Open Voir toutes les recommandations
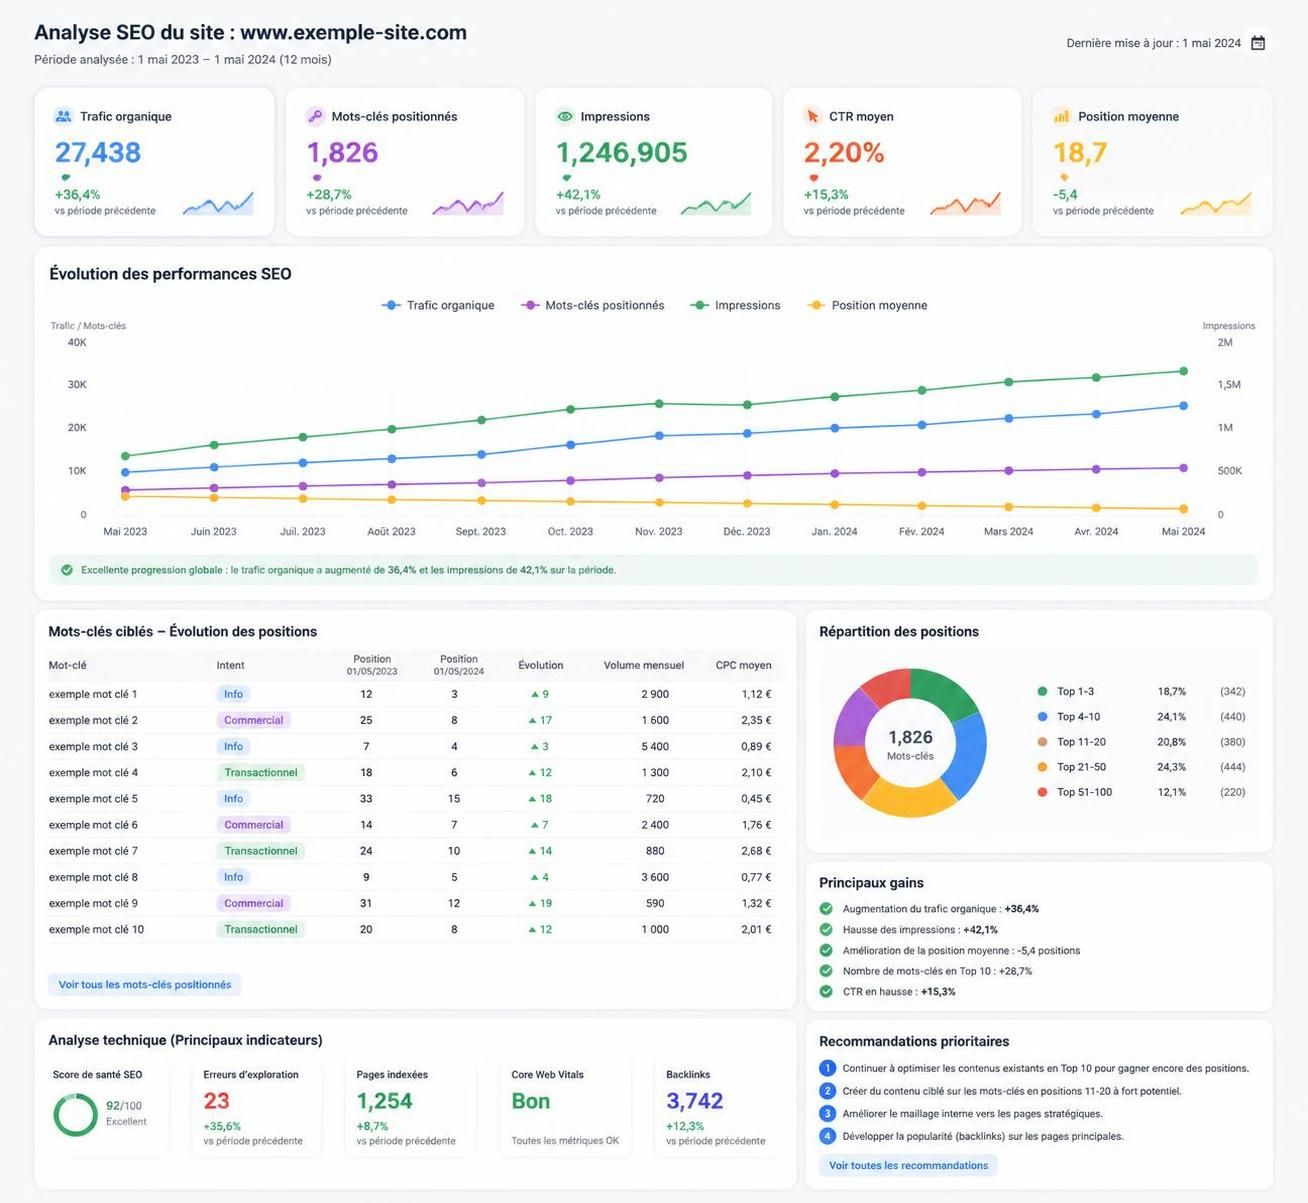Screen dimensions: 1308x1203 pyautogui.click(x=908, y=1165)
